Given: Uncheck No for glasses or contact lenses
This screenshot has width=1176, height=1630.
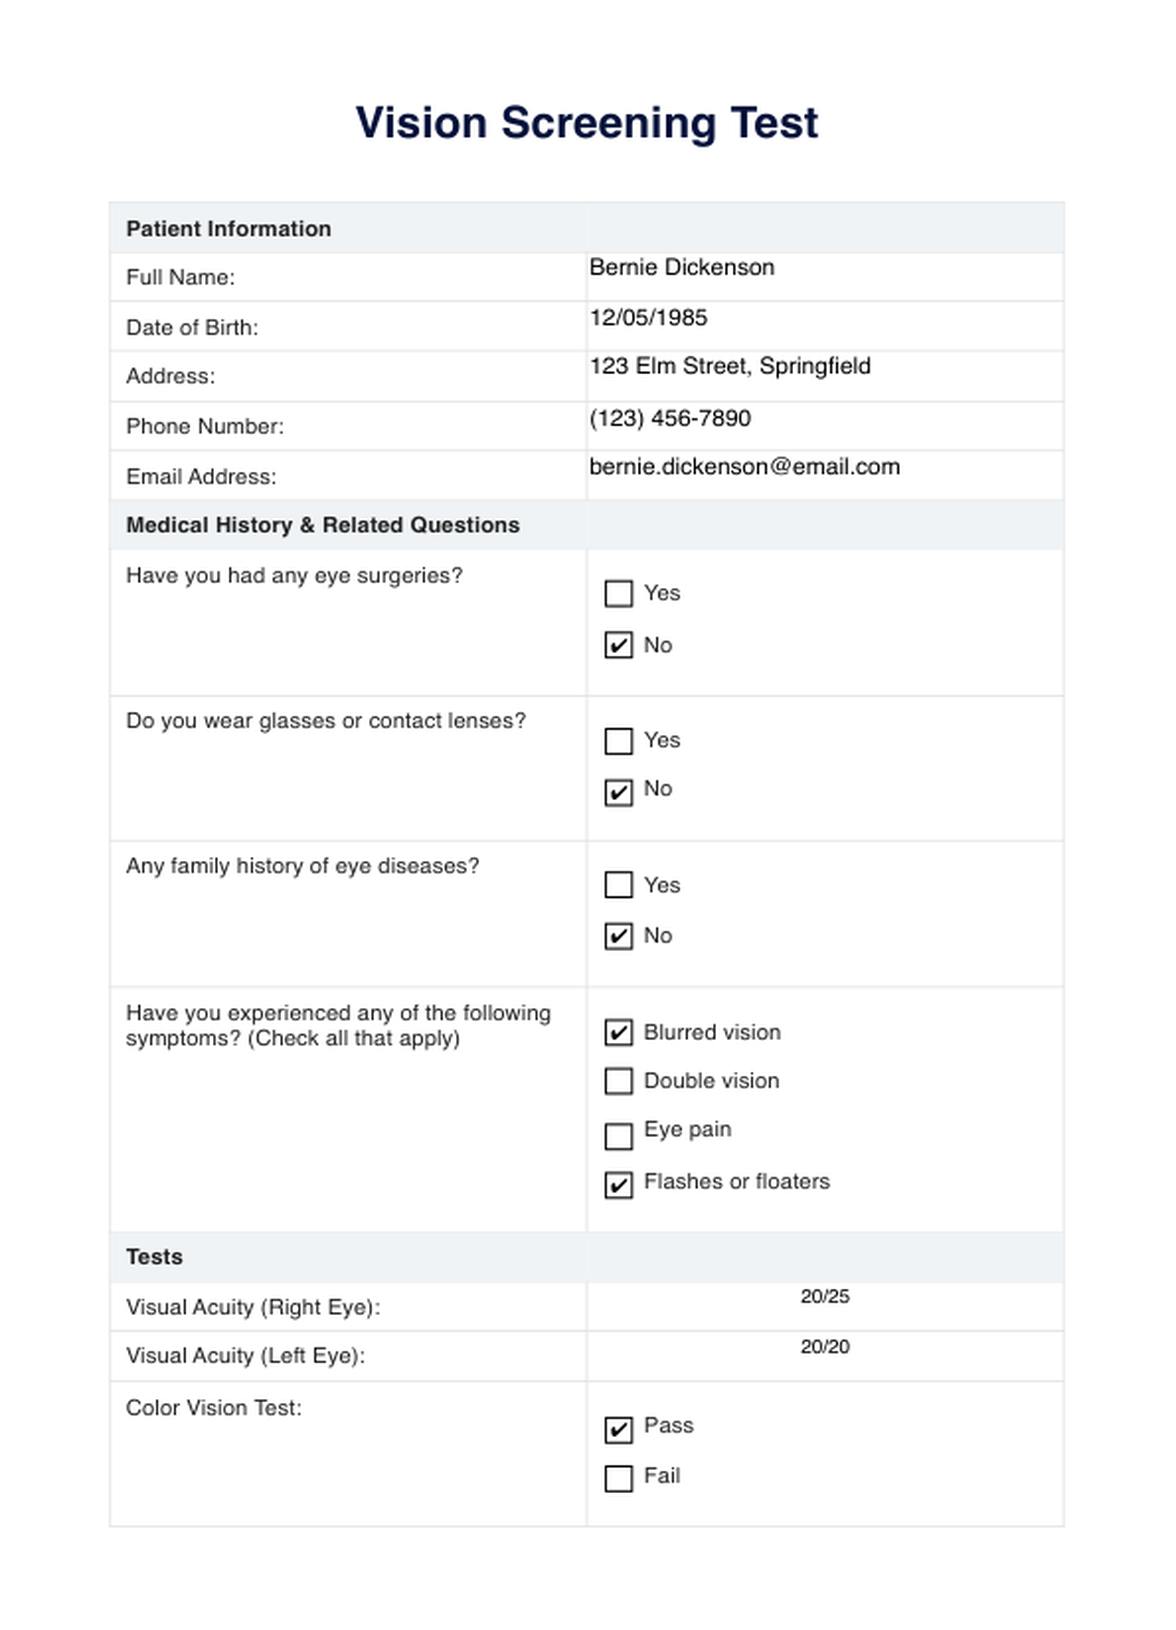Looking at the screenshot, I should click(x=619, y=792).
